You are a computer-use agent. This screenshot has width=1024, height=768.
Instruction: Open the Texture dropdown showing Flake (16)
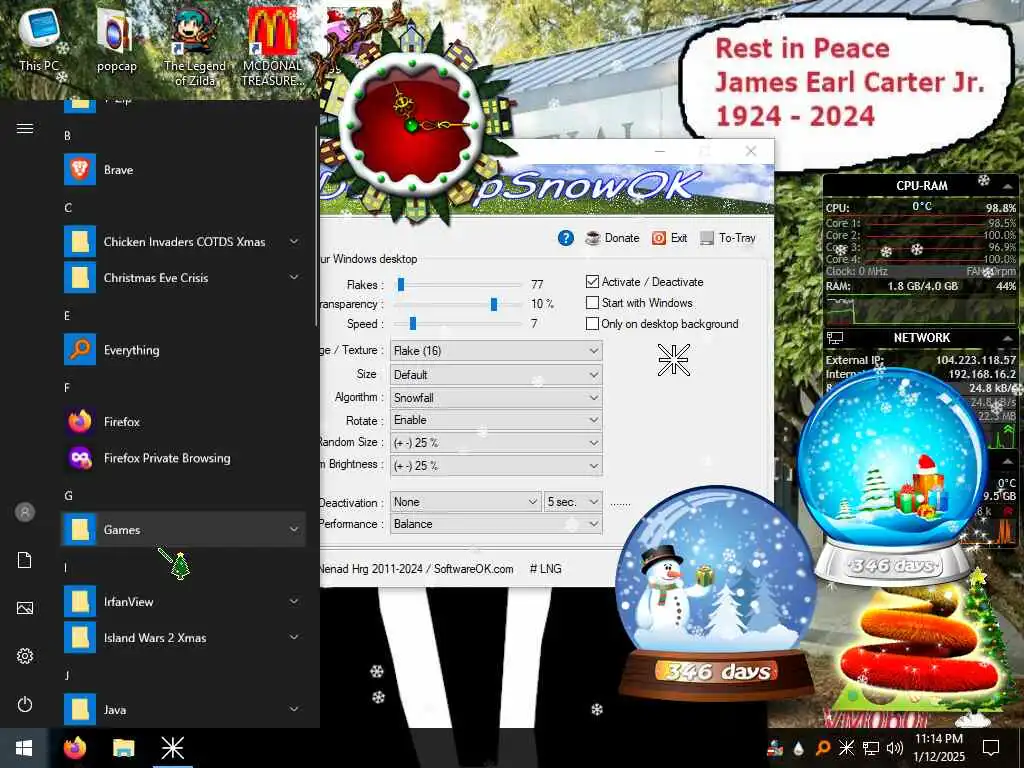pyautogui.click(x=496, y=351)
